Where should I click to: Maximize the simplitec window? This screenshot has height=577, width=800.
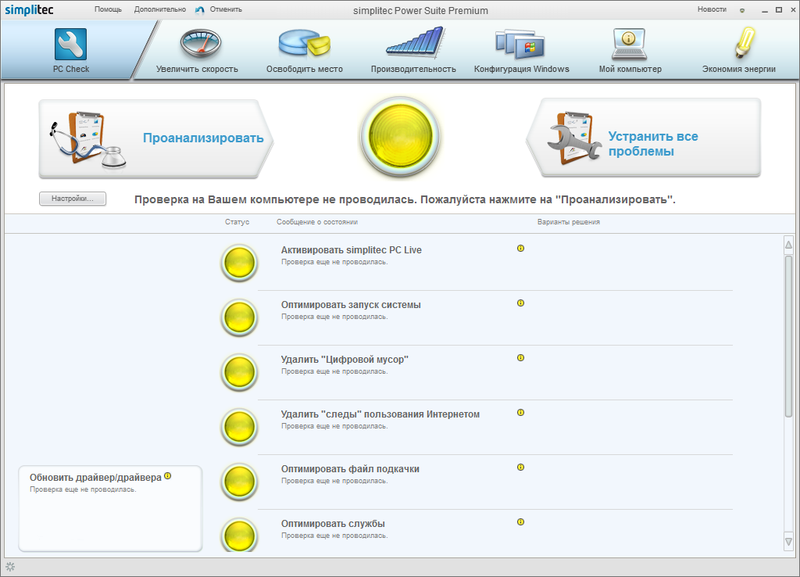[779, 10]
